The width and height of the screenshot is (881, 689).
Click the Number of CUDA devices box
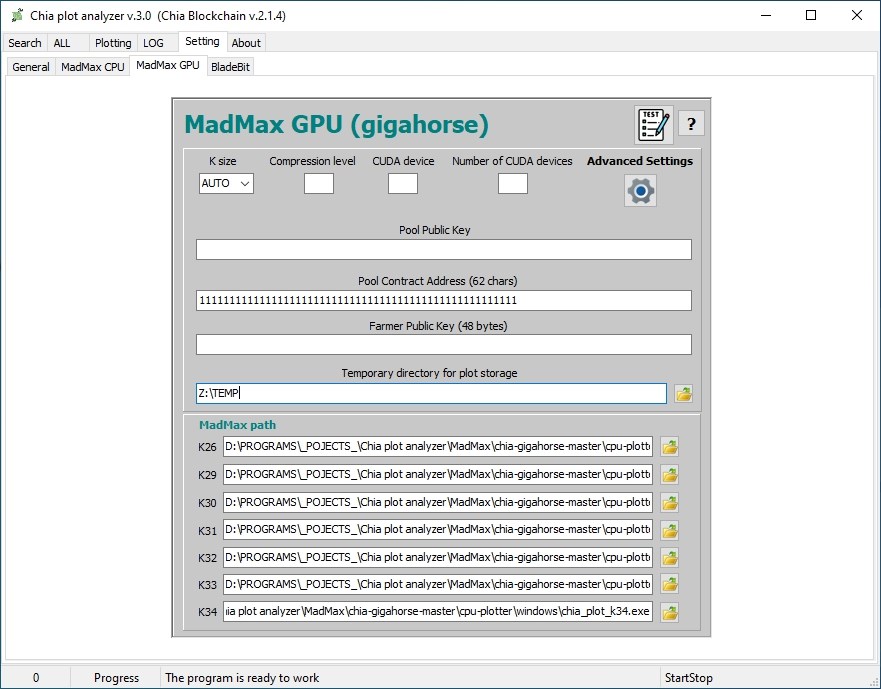[x=512, y=183]
